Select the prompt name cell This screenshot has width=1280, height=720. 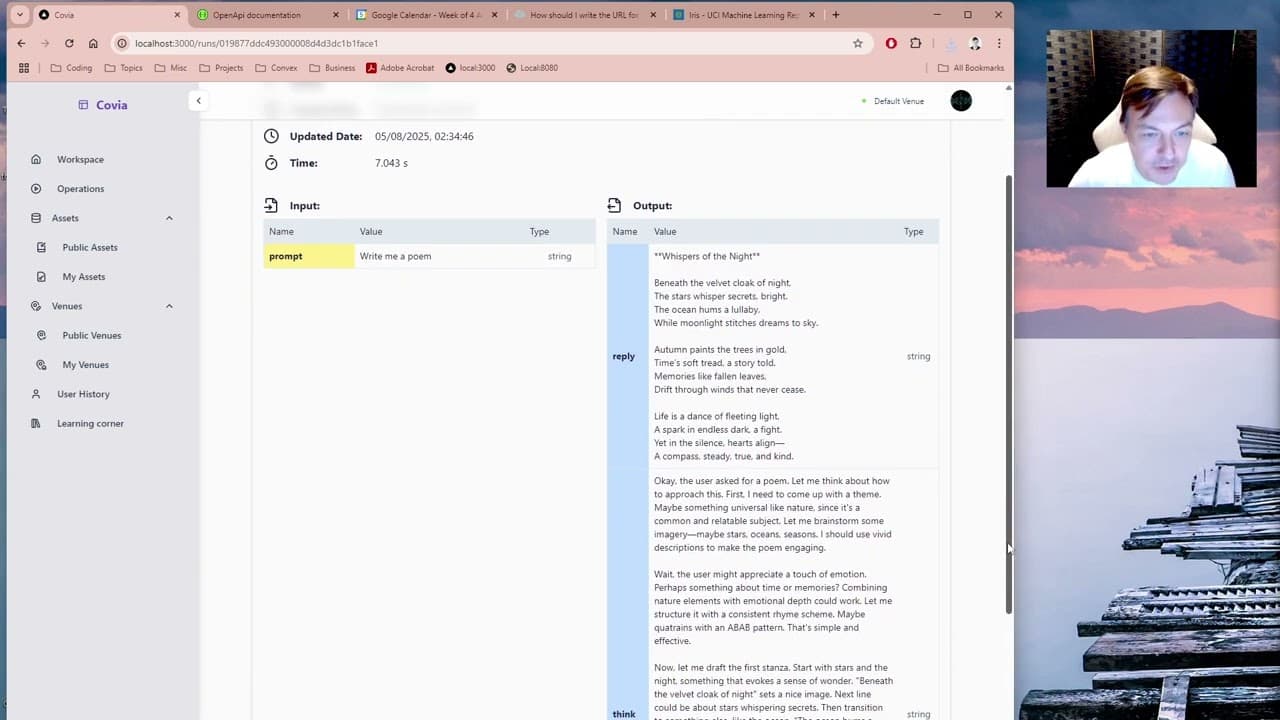pyautogui.click(x=309, y=256)
